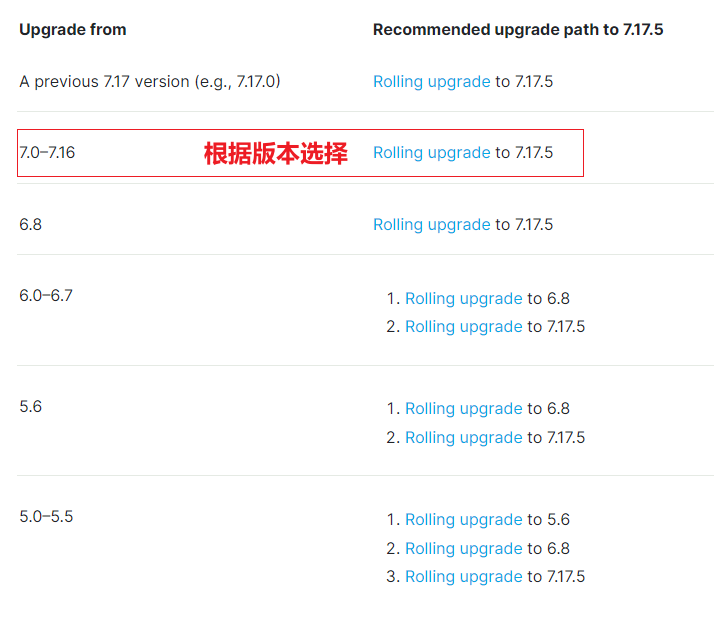The image size is (714, 617).
Task: Click step 2 Rolling upgrade link for 6.0–6.7
Action: coord(463,327)
